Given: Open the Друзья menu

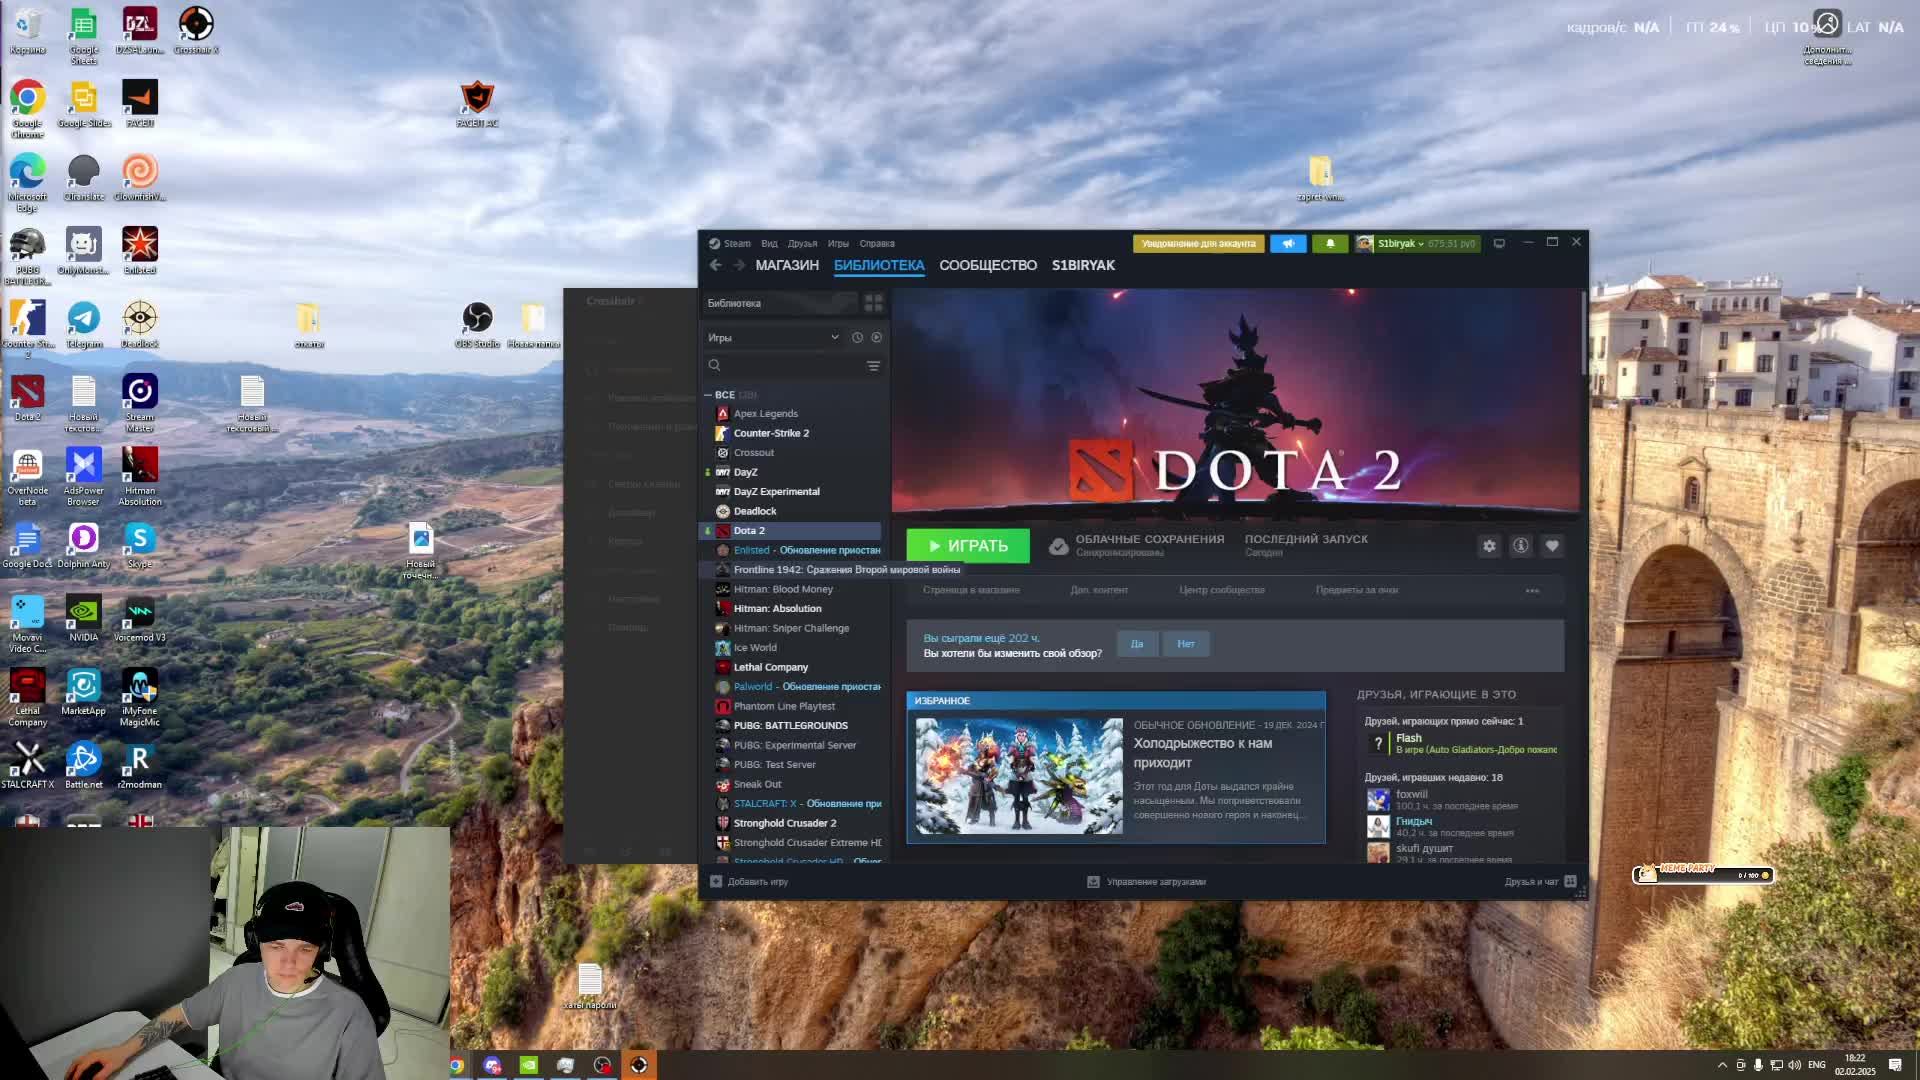Looking at the screenshot, I should (802, 244).
